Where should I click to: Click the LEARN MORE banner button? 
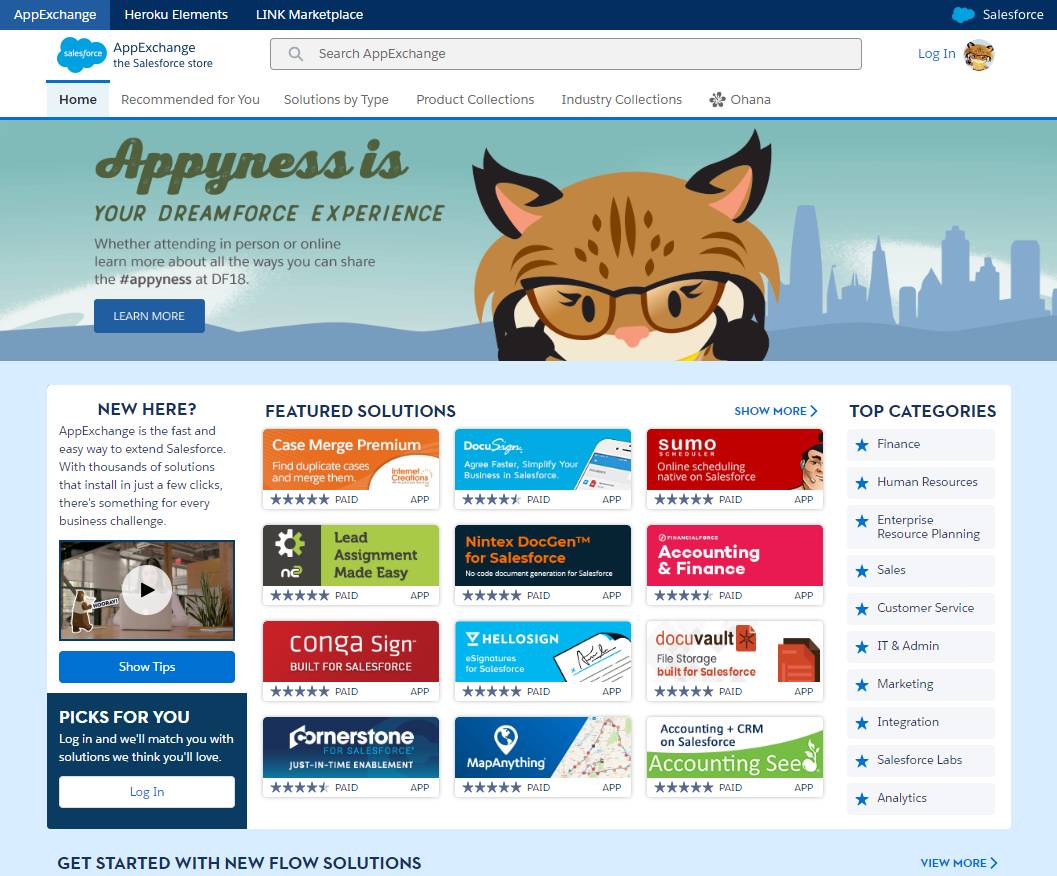pyautogui.click(x=149, y=316)
